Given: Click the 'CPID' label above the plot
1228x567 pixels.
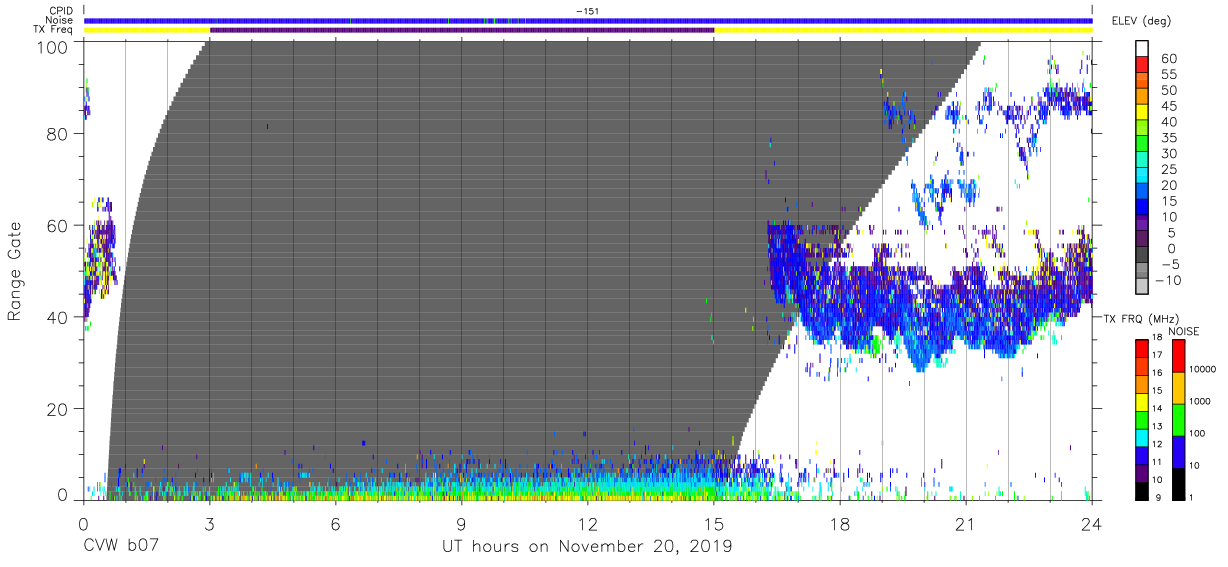Looking at the screenshot, I should [60, 11].
